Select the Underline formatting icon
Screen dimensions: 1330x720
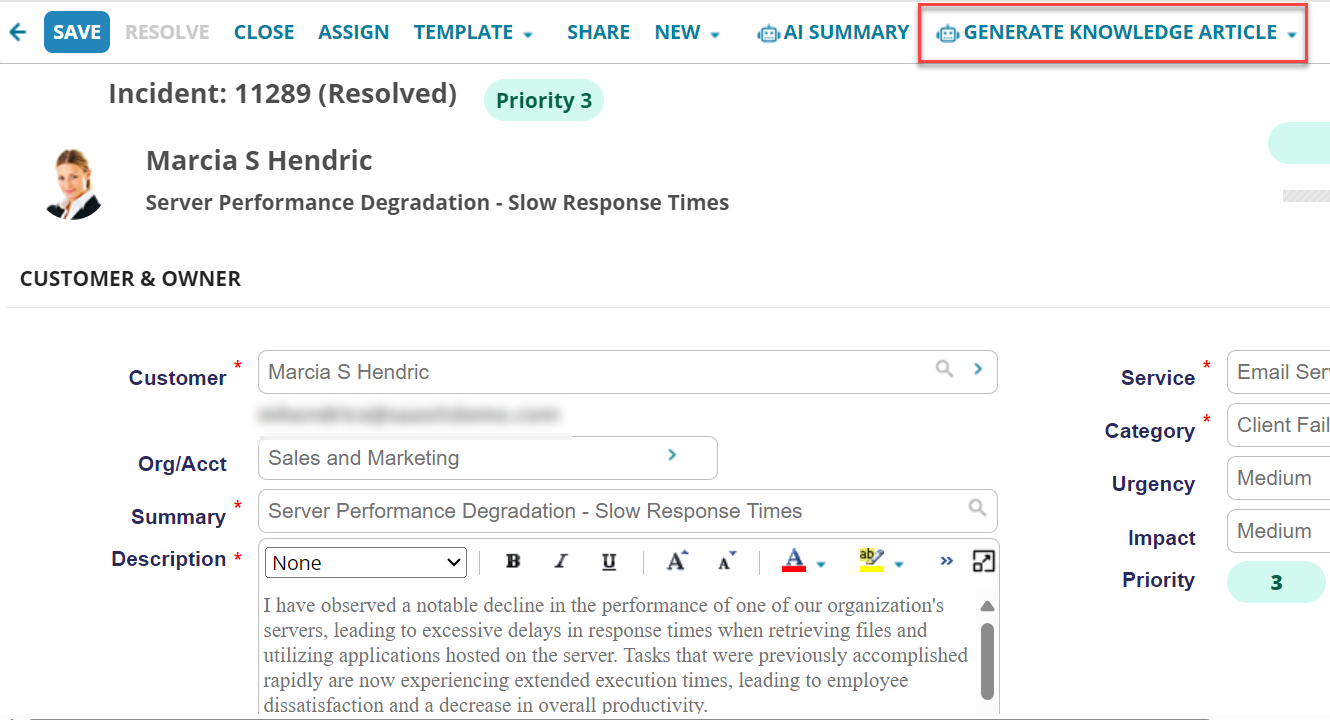[x=609, y=561]
